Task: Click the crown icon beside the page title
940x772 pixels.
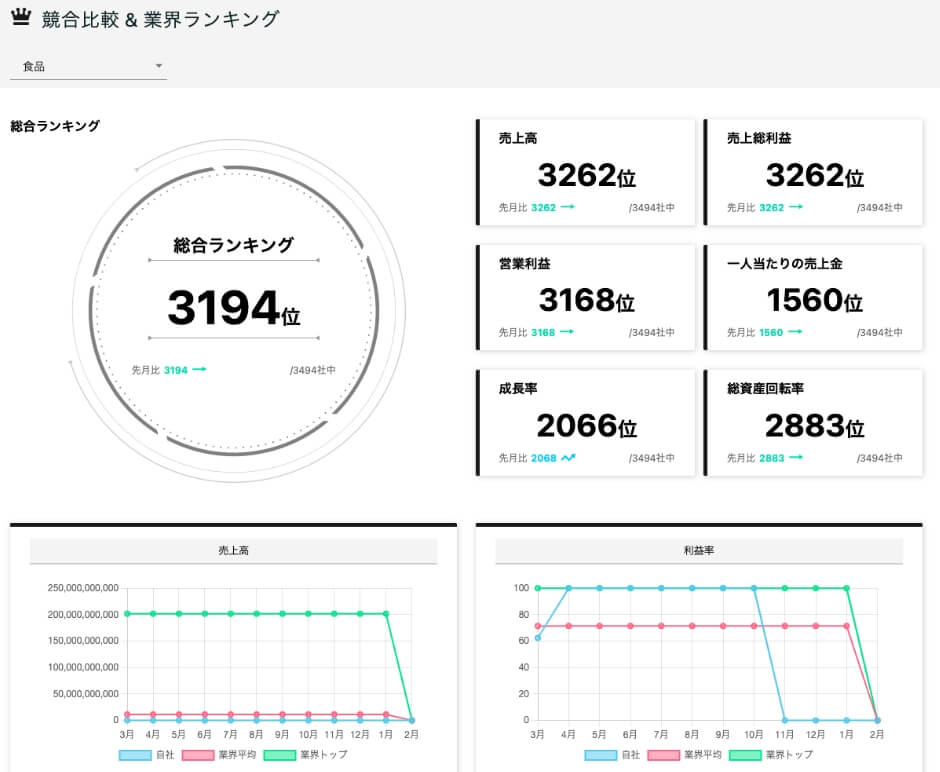Action: (22, 16)
